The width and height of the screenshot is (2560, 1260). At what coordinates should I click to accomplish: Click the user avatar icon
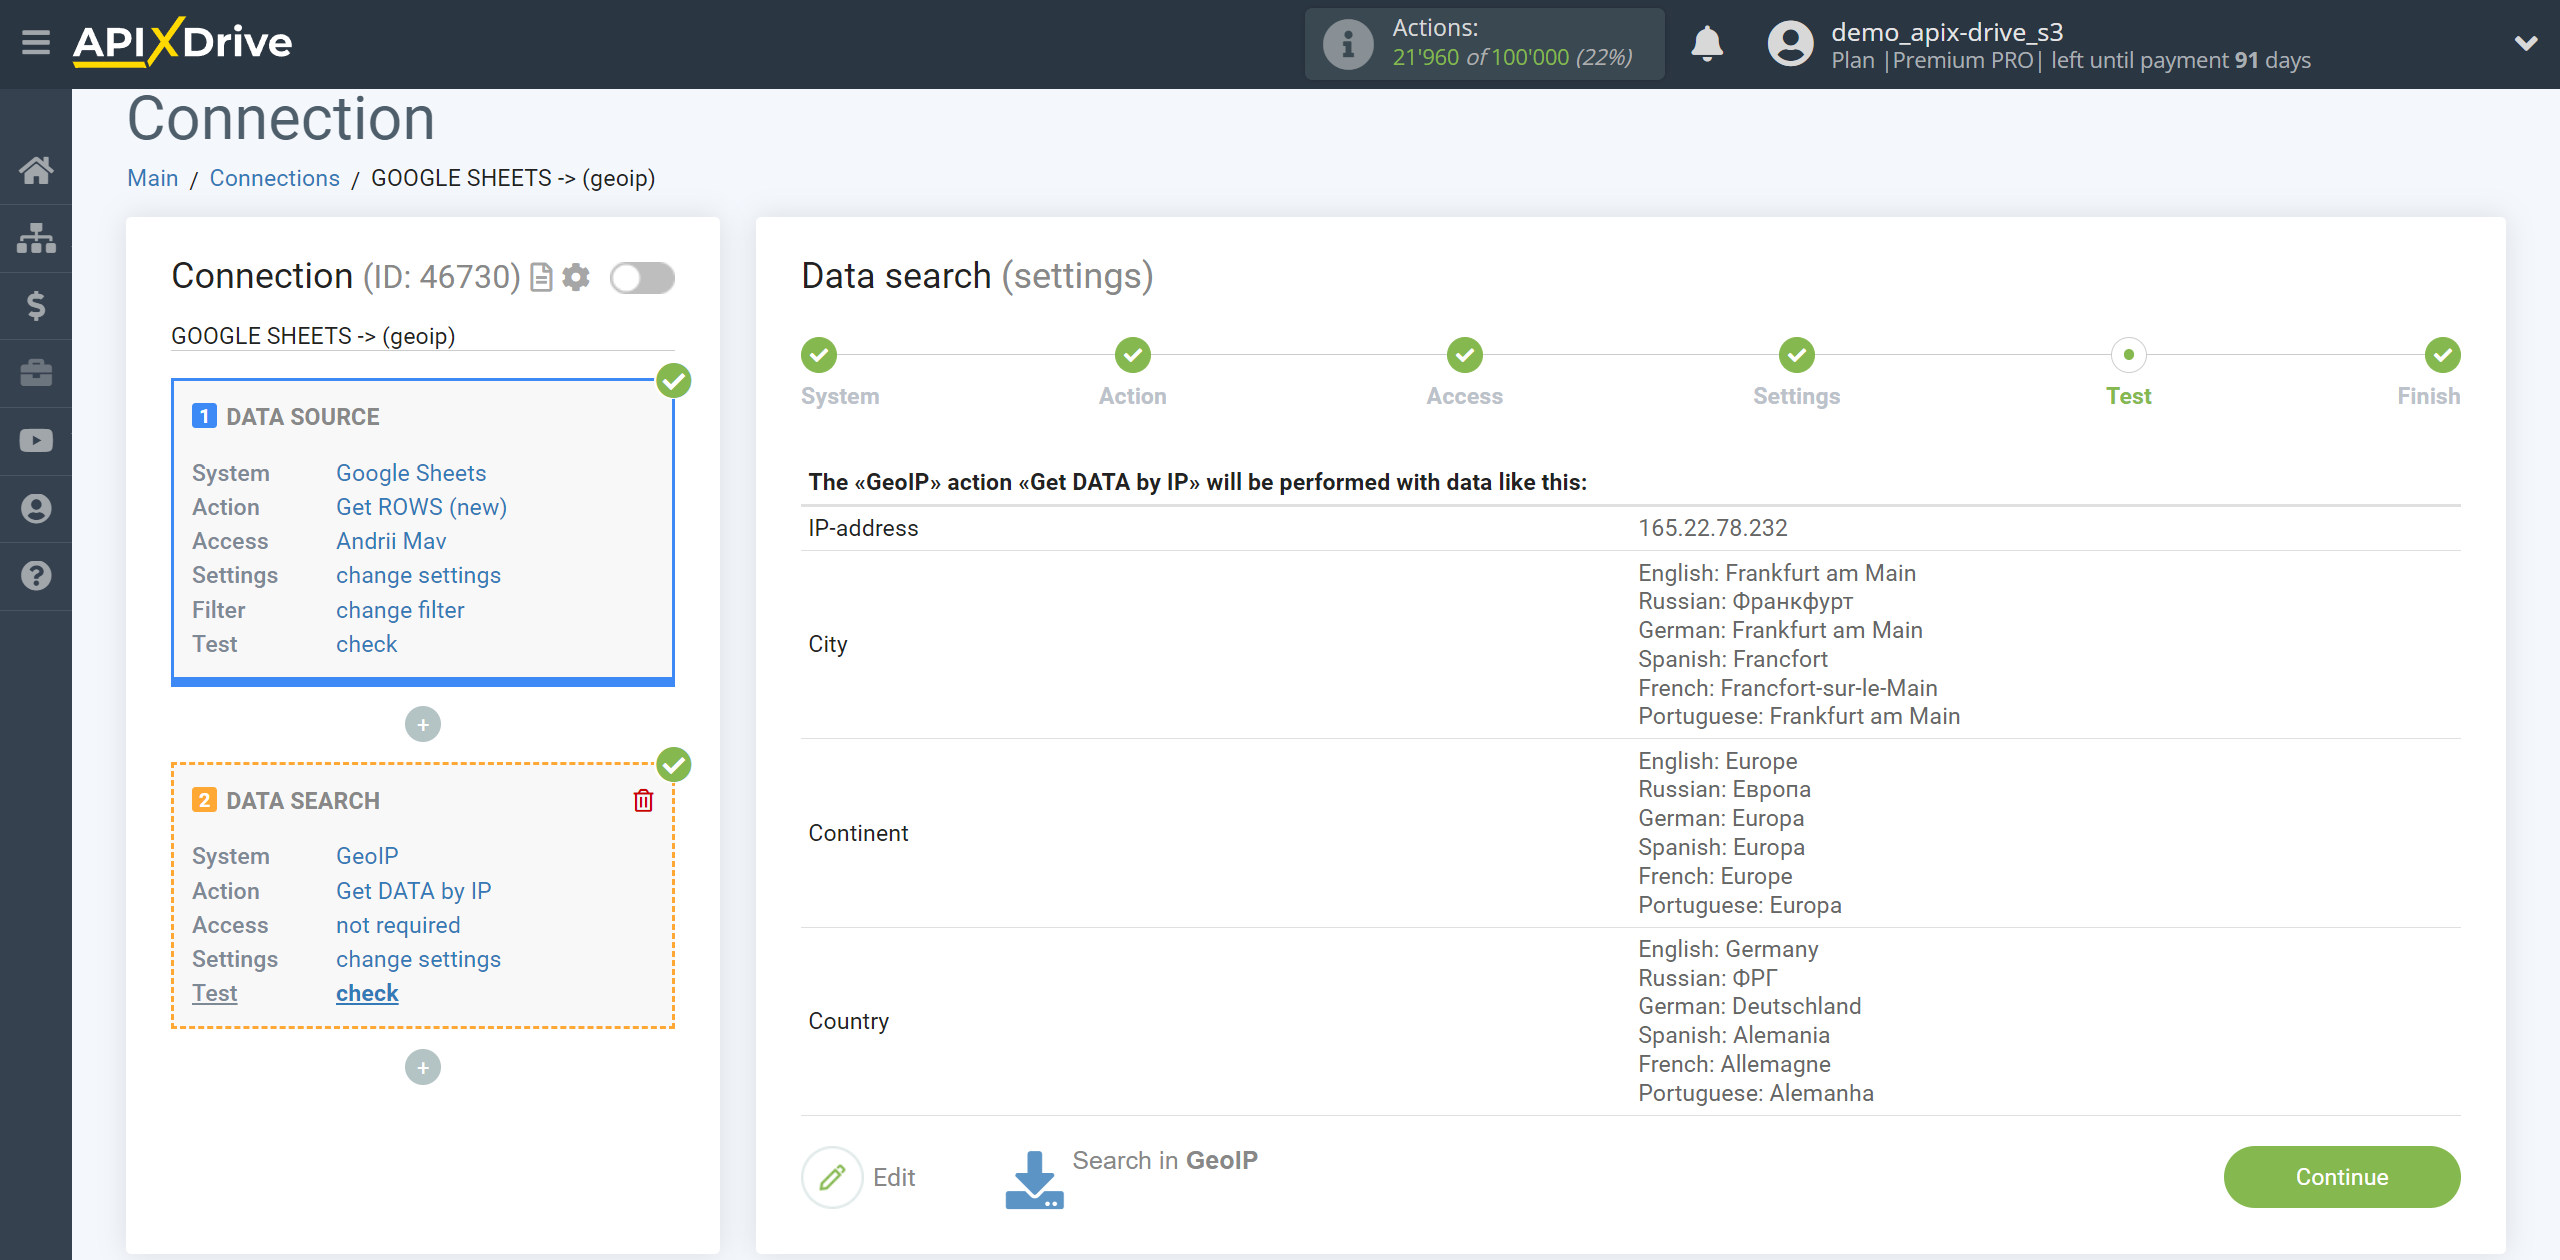1790,44
